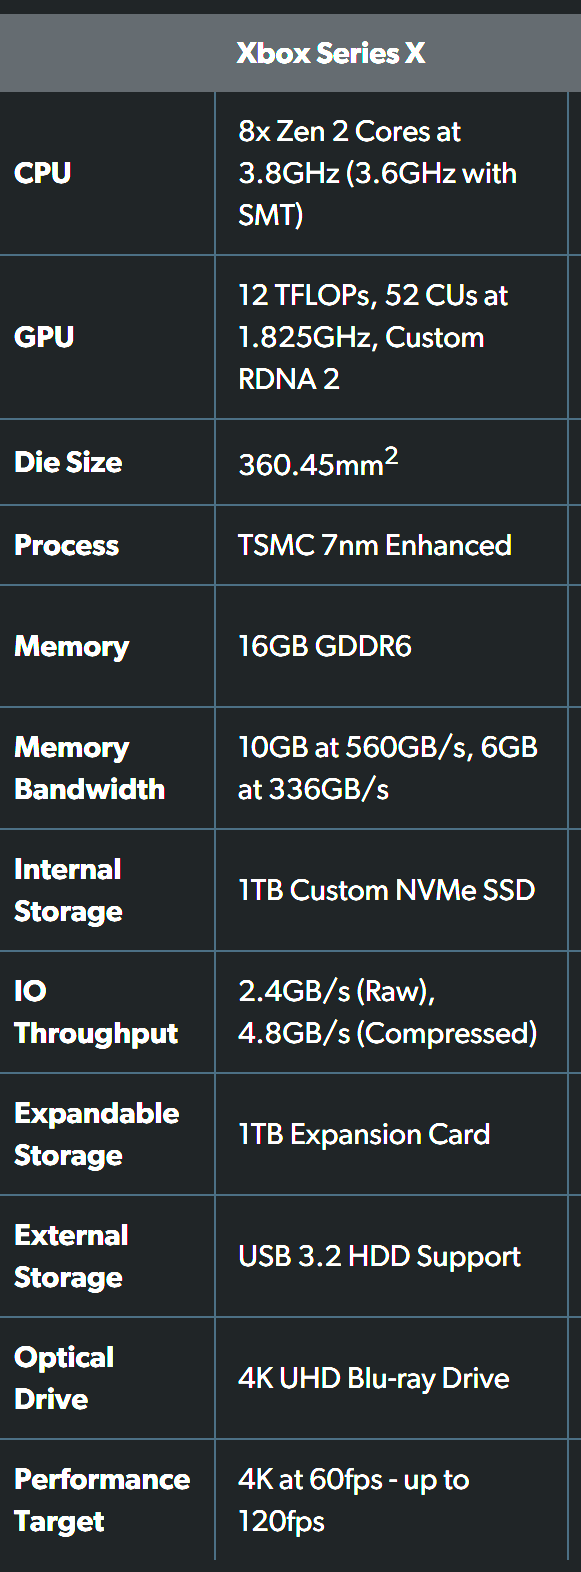The height and width of the screenshot is (1572, 581).
Task: Click the 1TB Custom NVMe SSD value
Action: tap(387, 890)
